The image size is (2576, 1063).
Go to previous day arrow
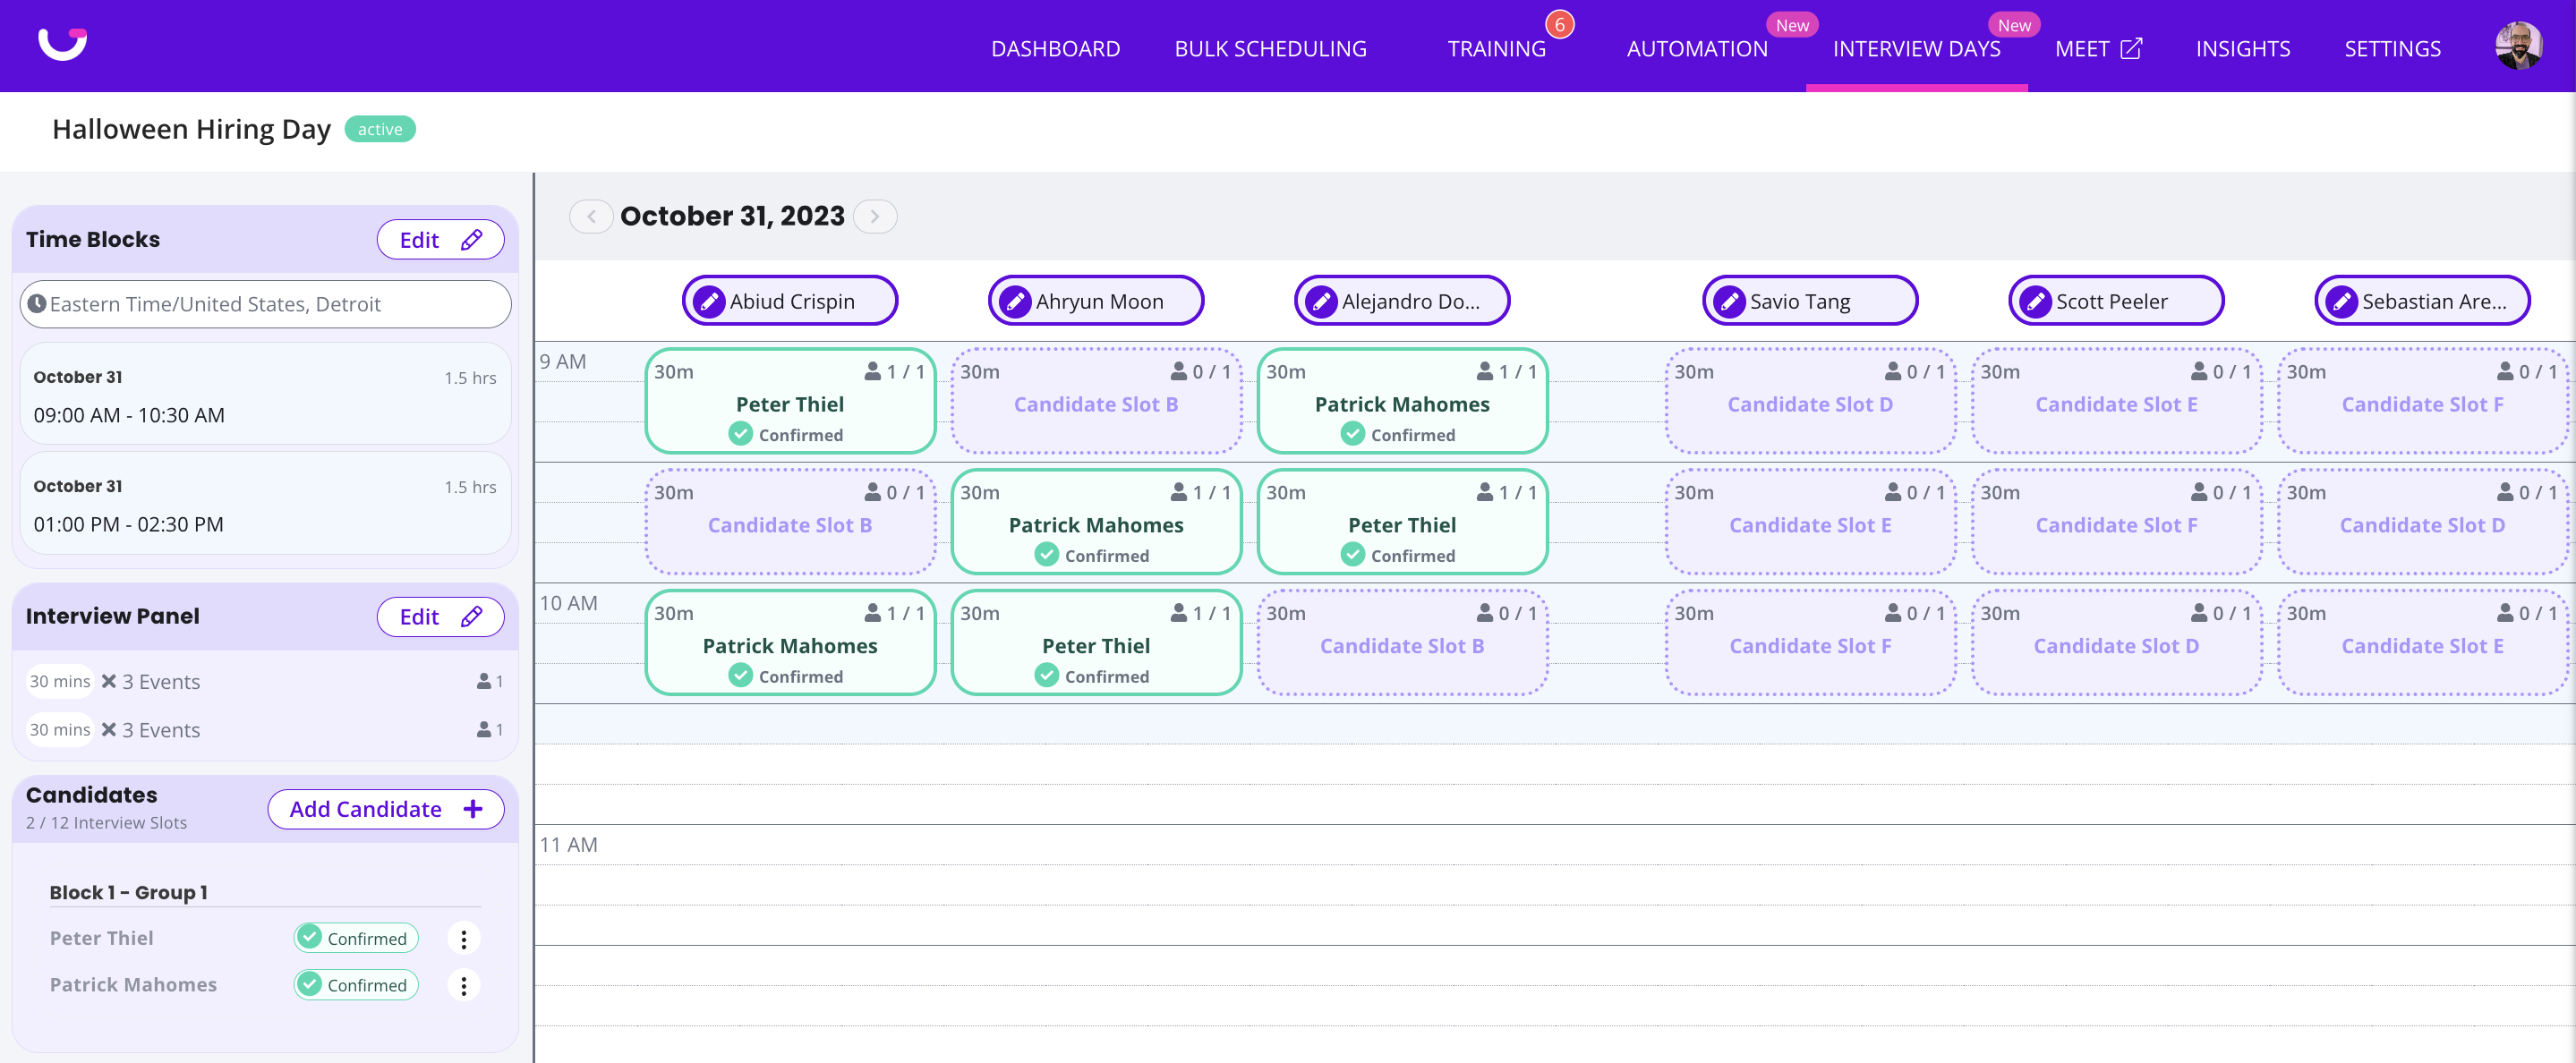tap(591, 216)
